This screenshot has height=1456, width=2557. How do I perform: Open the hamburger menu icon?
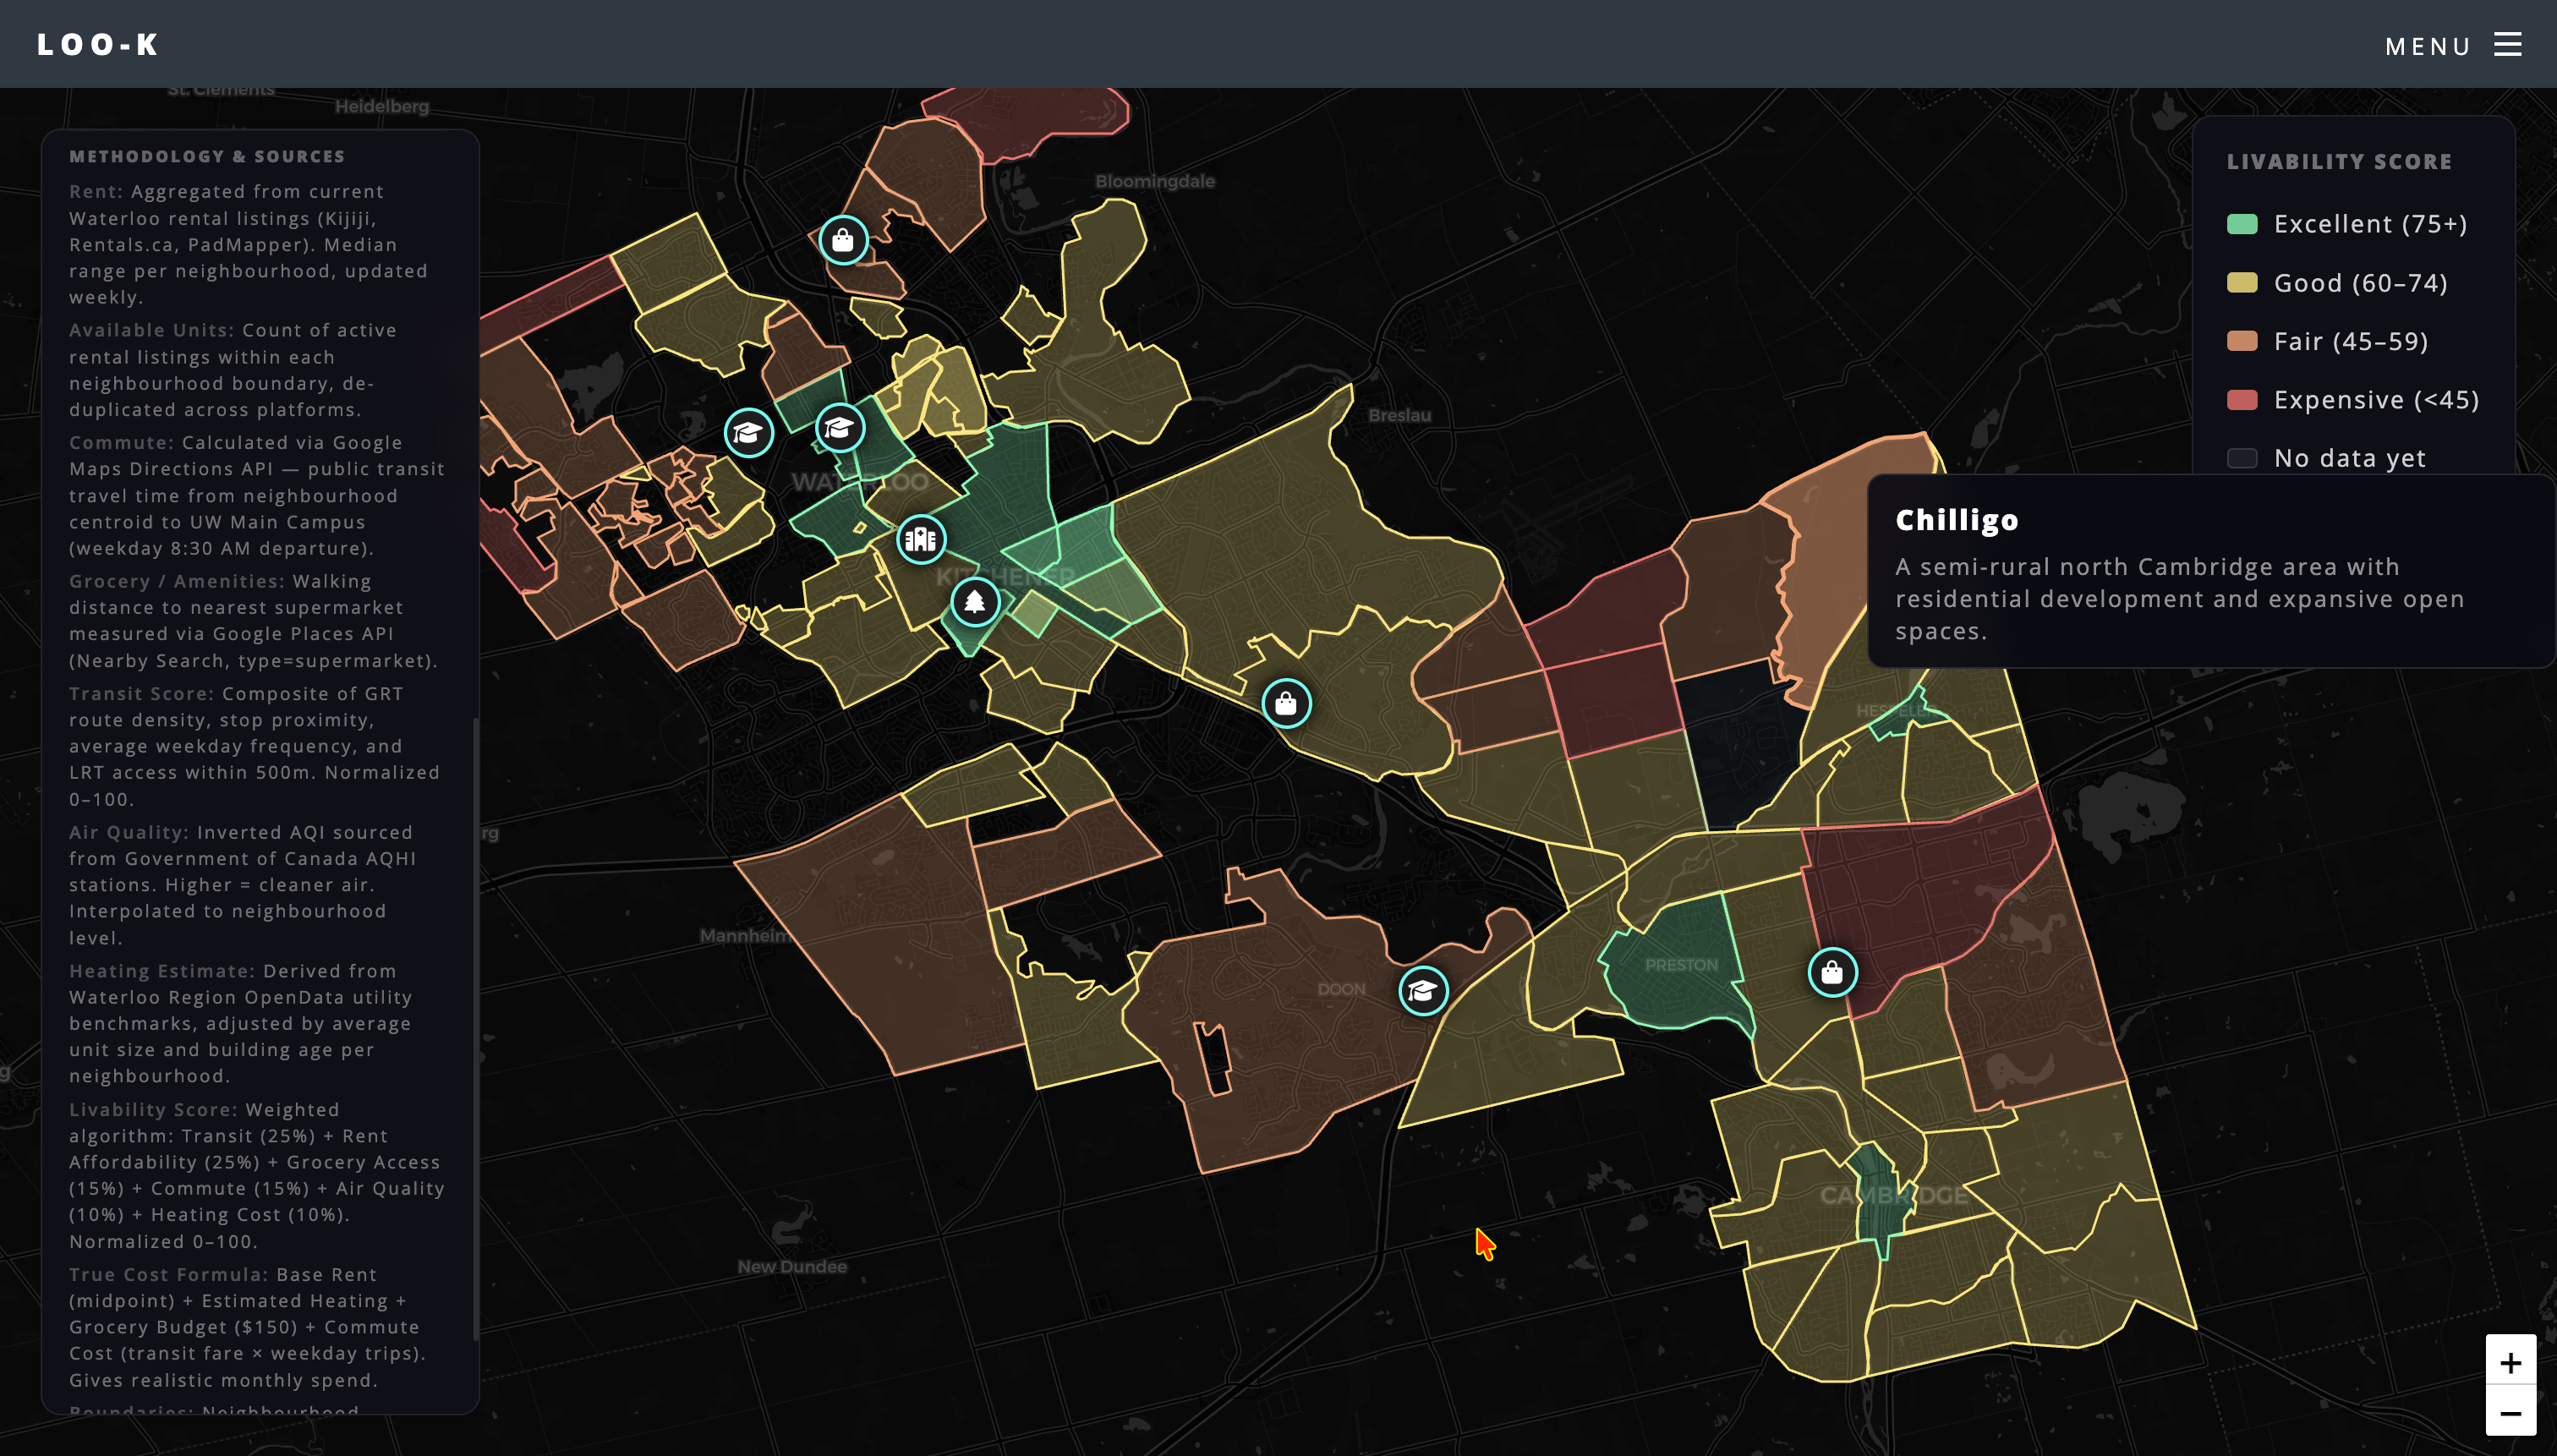coord(2507,44)
